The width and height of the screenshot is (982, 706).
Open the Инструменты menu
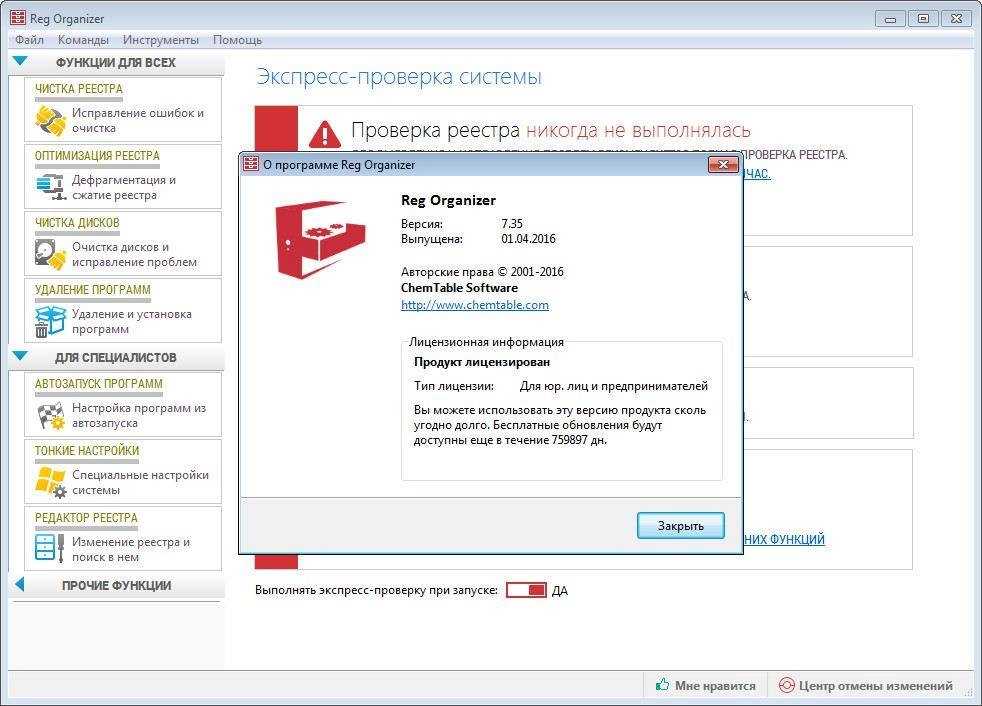point(161,40)
